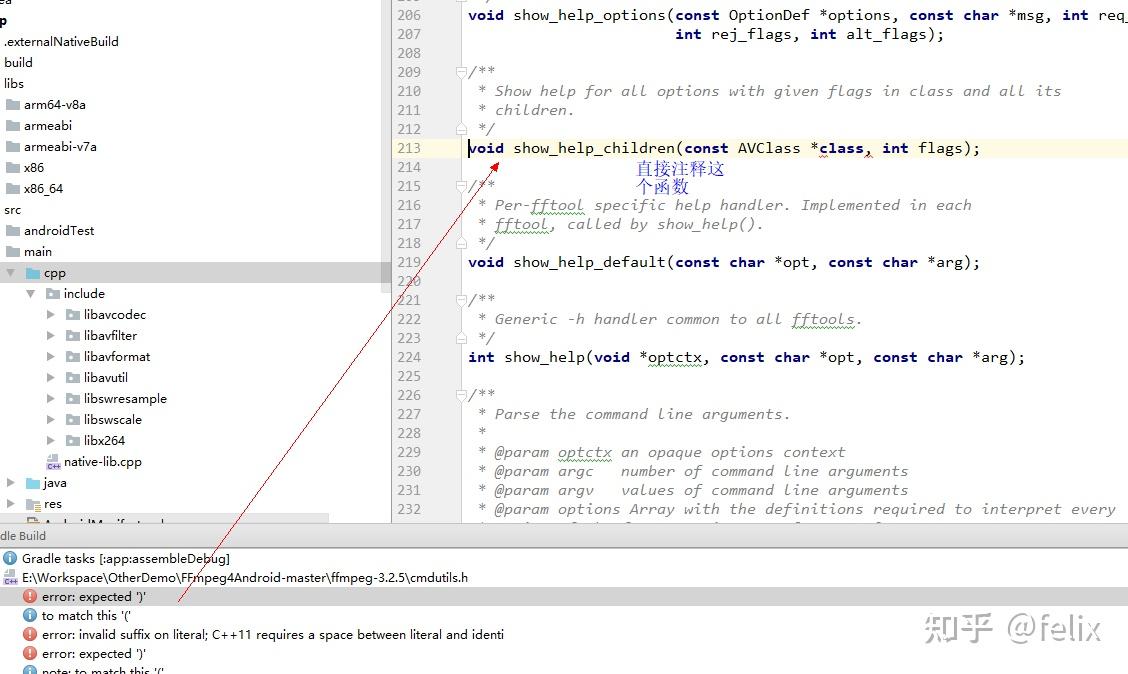Expand the libswscale folder arrow
Viewport: 1128px width, 674px height.
click(50, 419)
